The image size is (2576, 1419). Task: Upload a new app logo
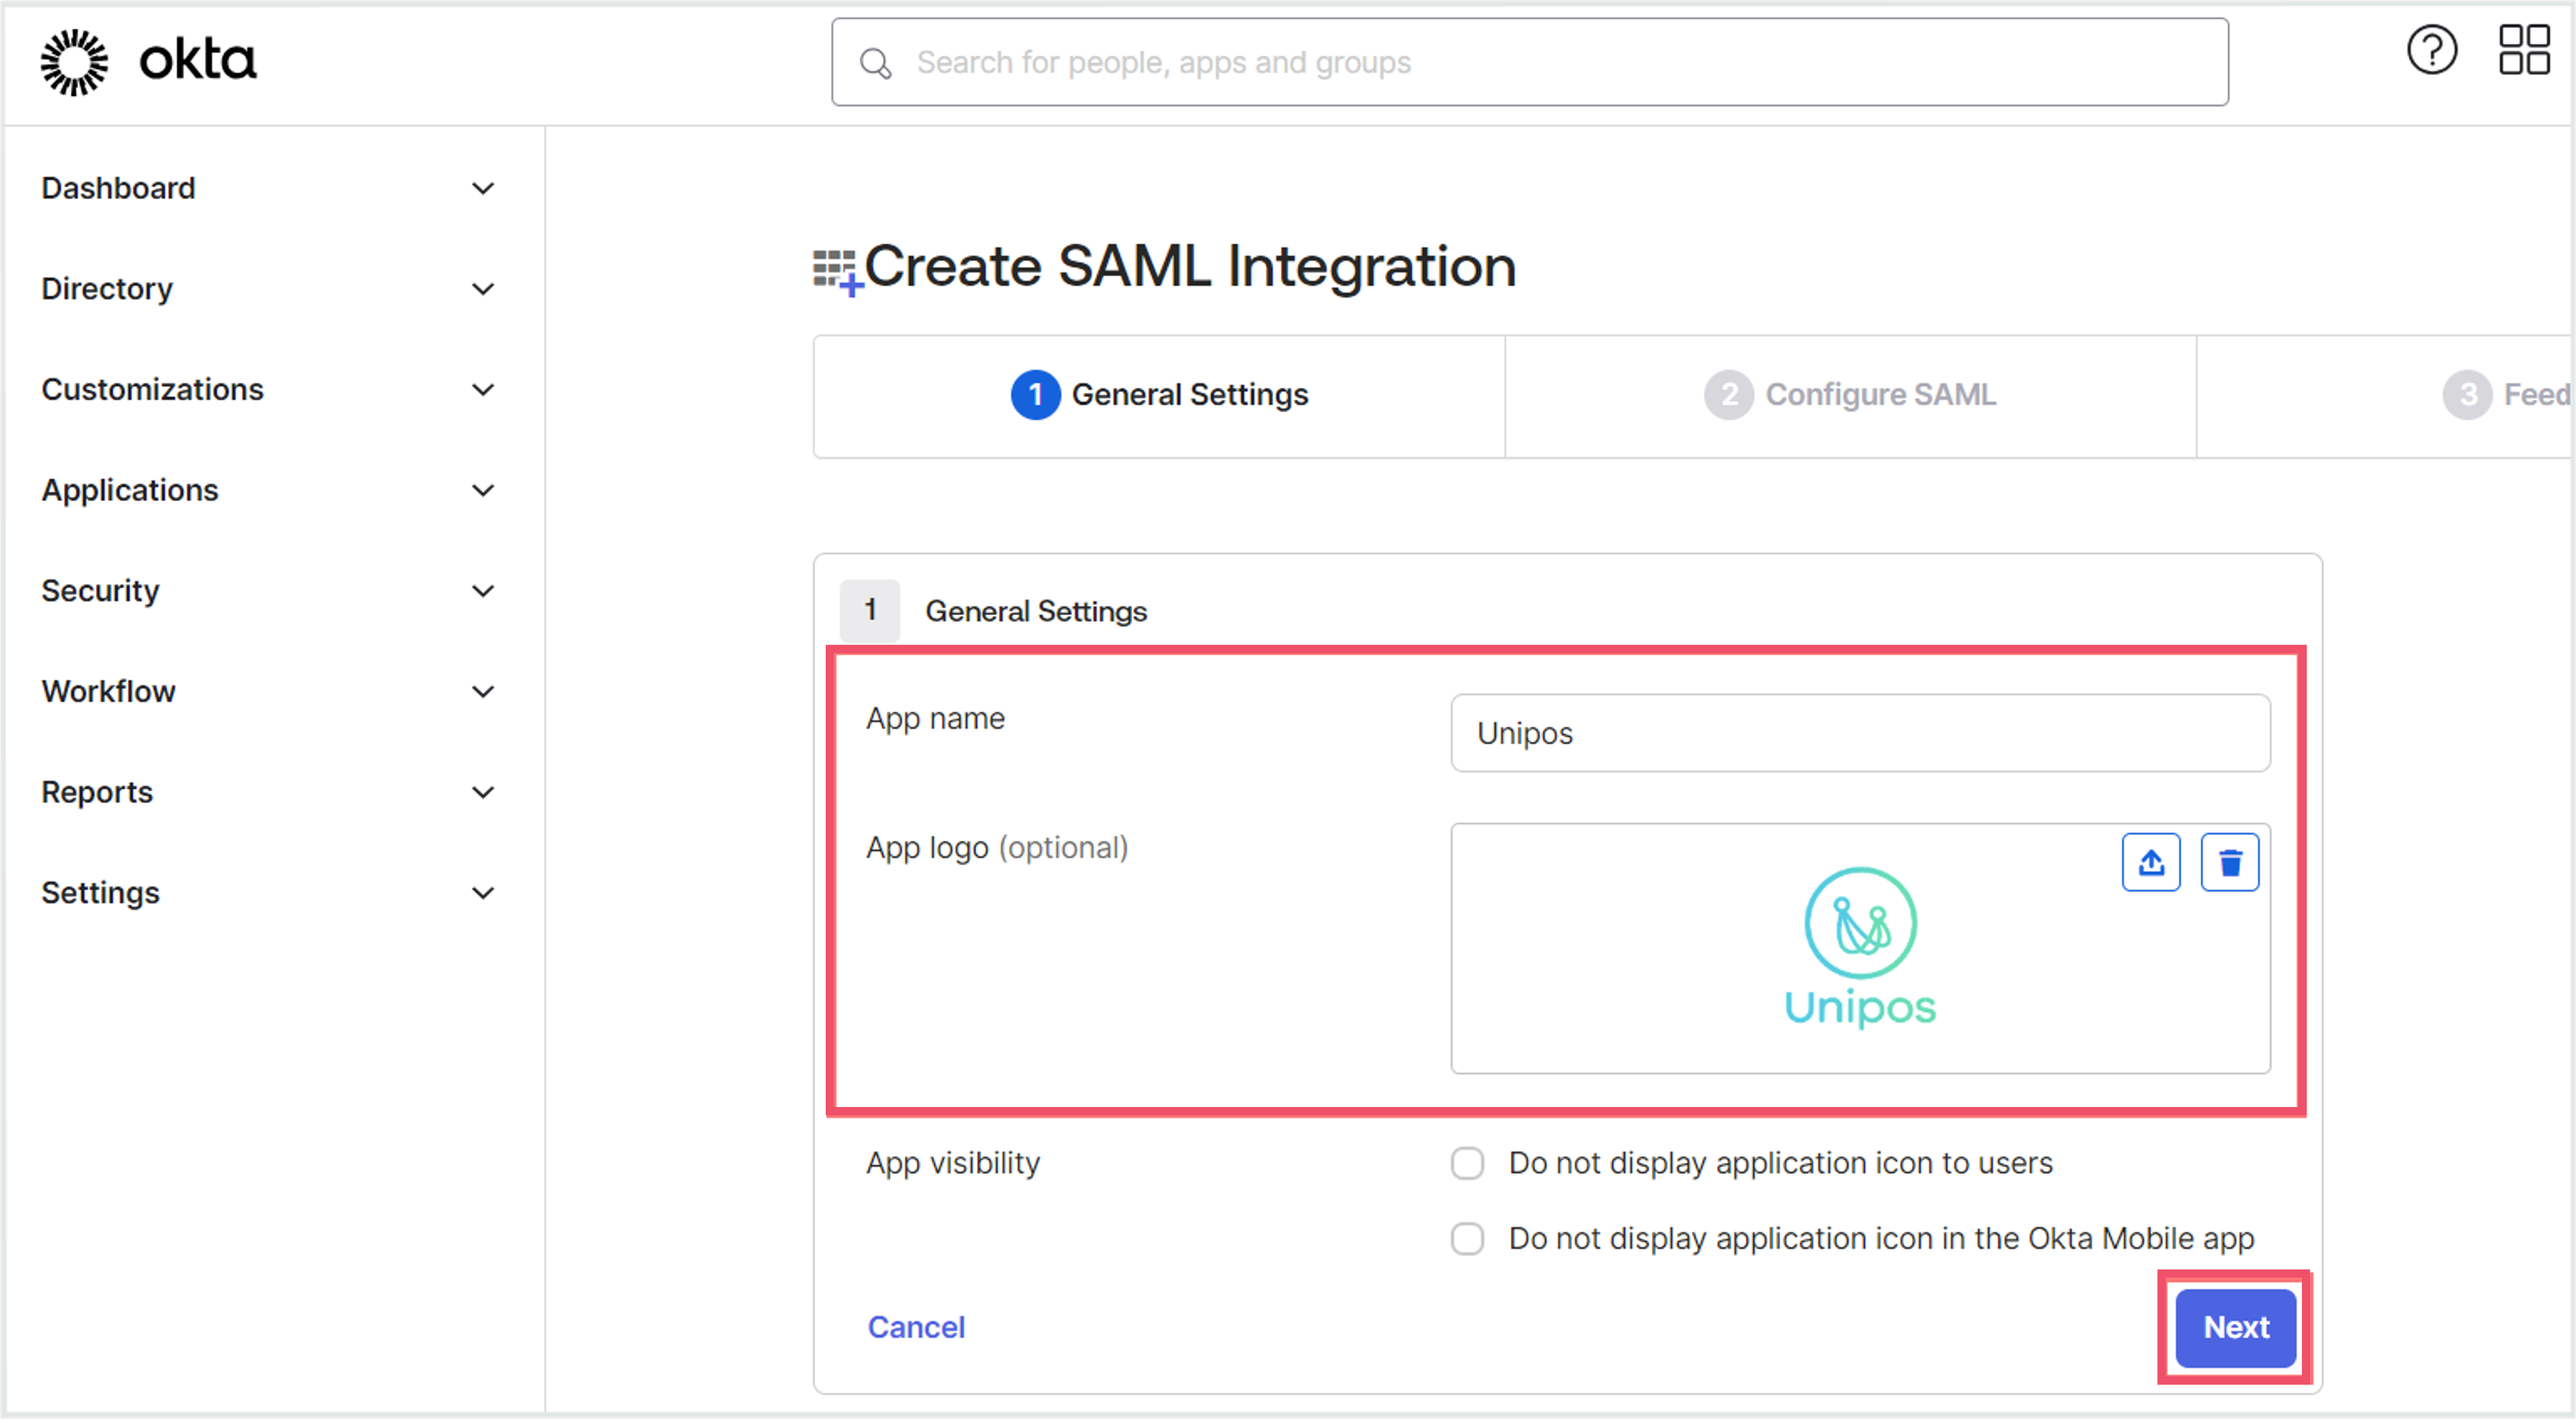click(2151, 862)
